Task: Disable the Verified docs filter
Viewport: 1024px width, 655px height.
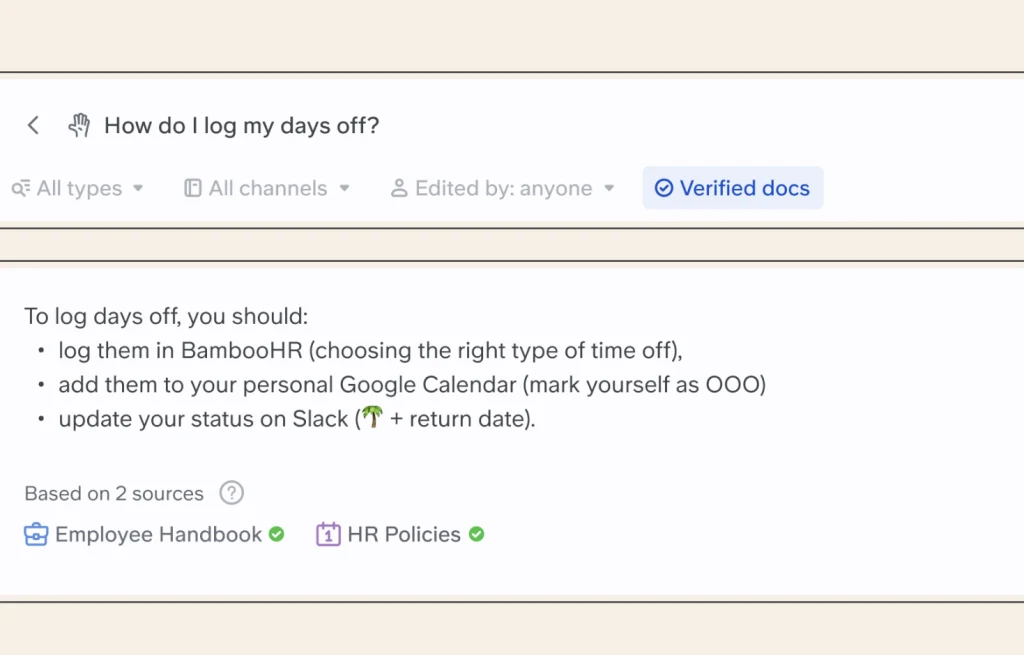Action: pos(733,188)
